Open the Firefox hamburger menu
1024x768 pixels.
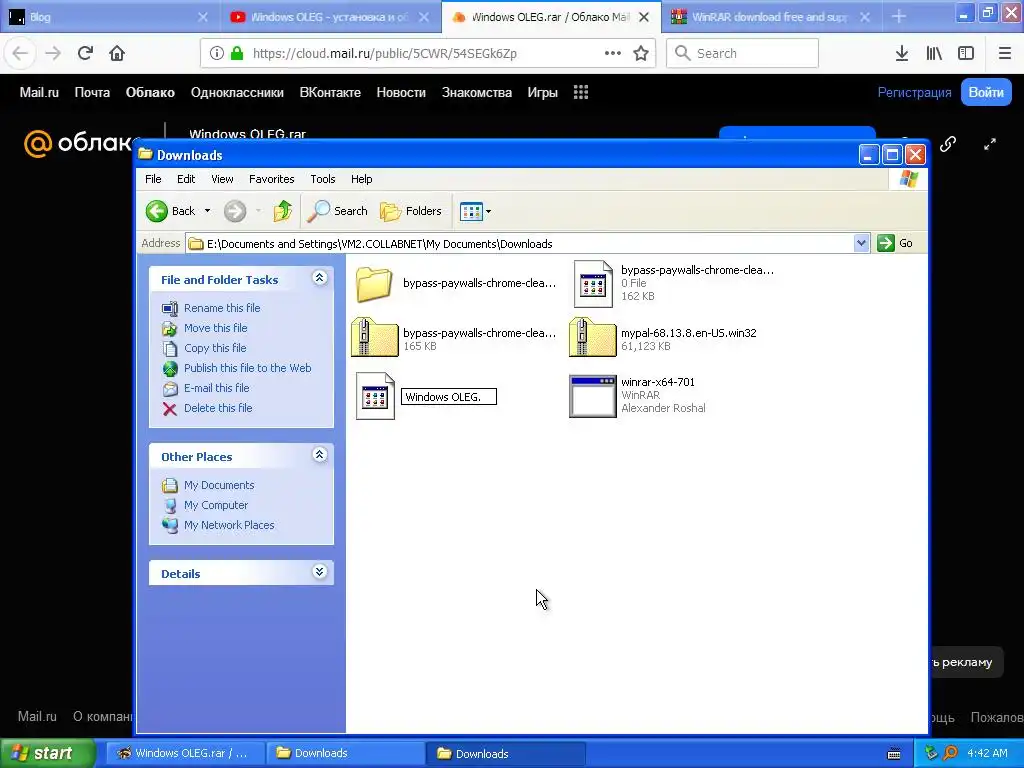[1005, 53]
